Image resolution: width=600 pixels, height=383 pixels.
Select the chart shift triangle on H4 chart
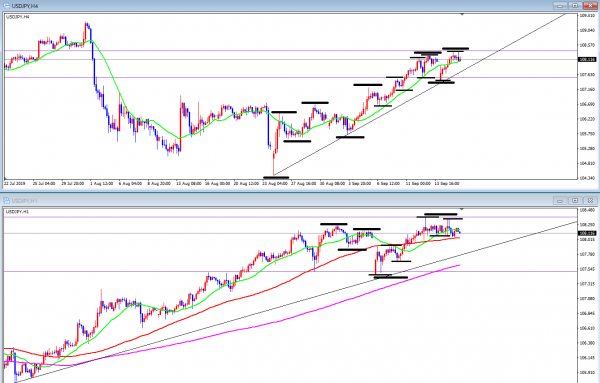click(x=462, y=14)
